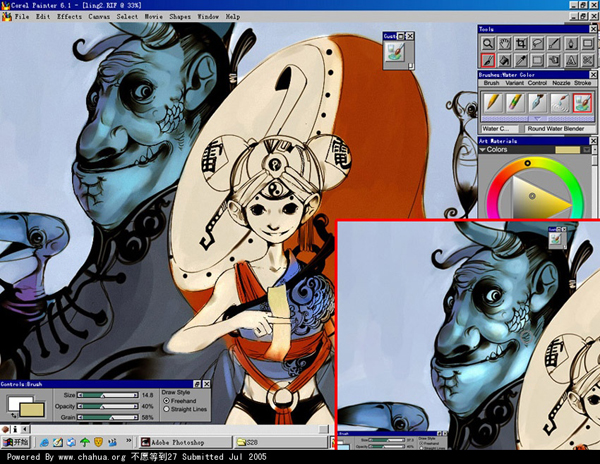Image resolution: width=600 pixels, height=464 pixels.
Task: Choose the Pencil brush icon
Action: 492,103
